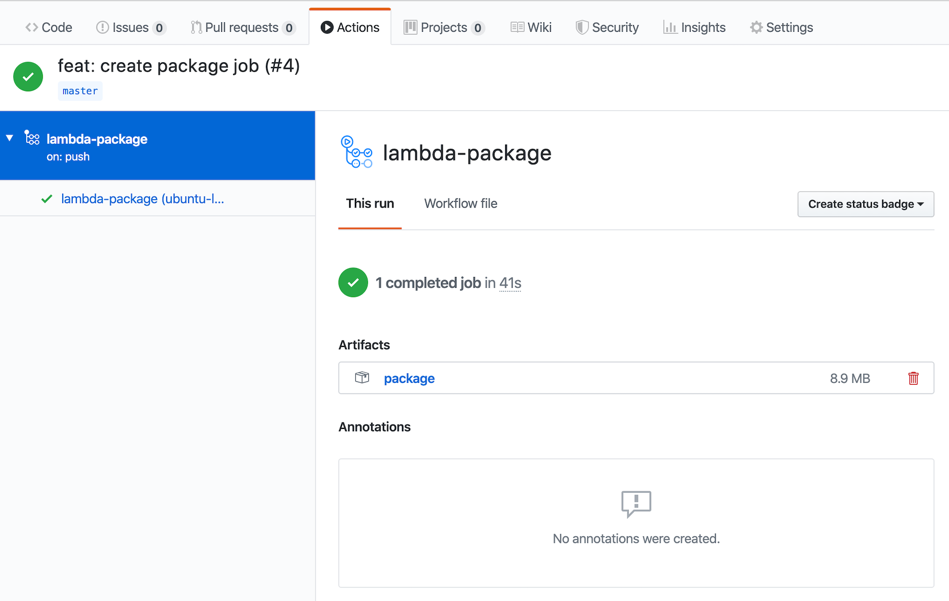Download the package artifact link

[409, 378]
